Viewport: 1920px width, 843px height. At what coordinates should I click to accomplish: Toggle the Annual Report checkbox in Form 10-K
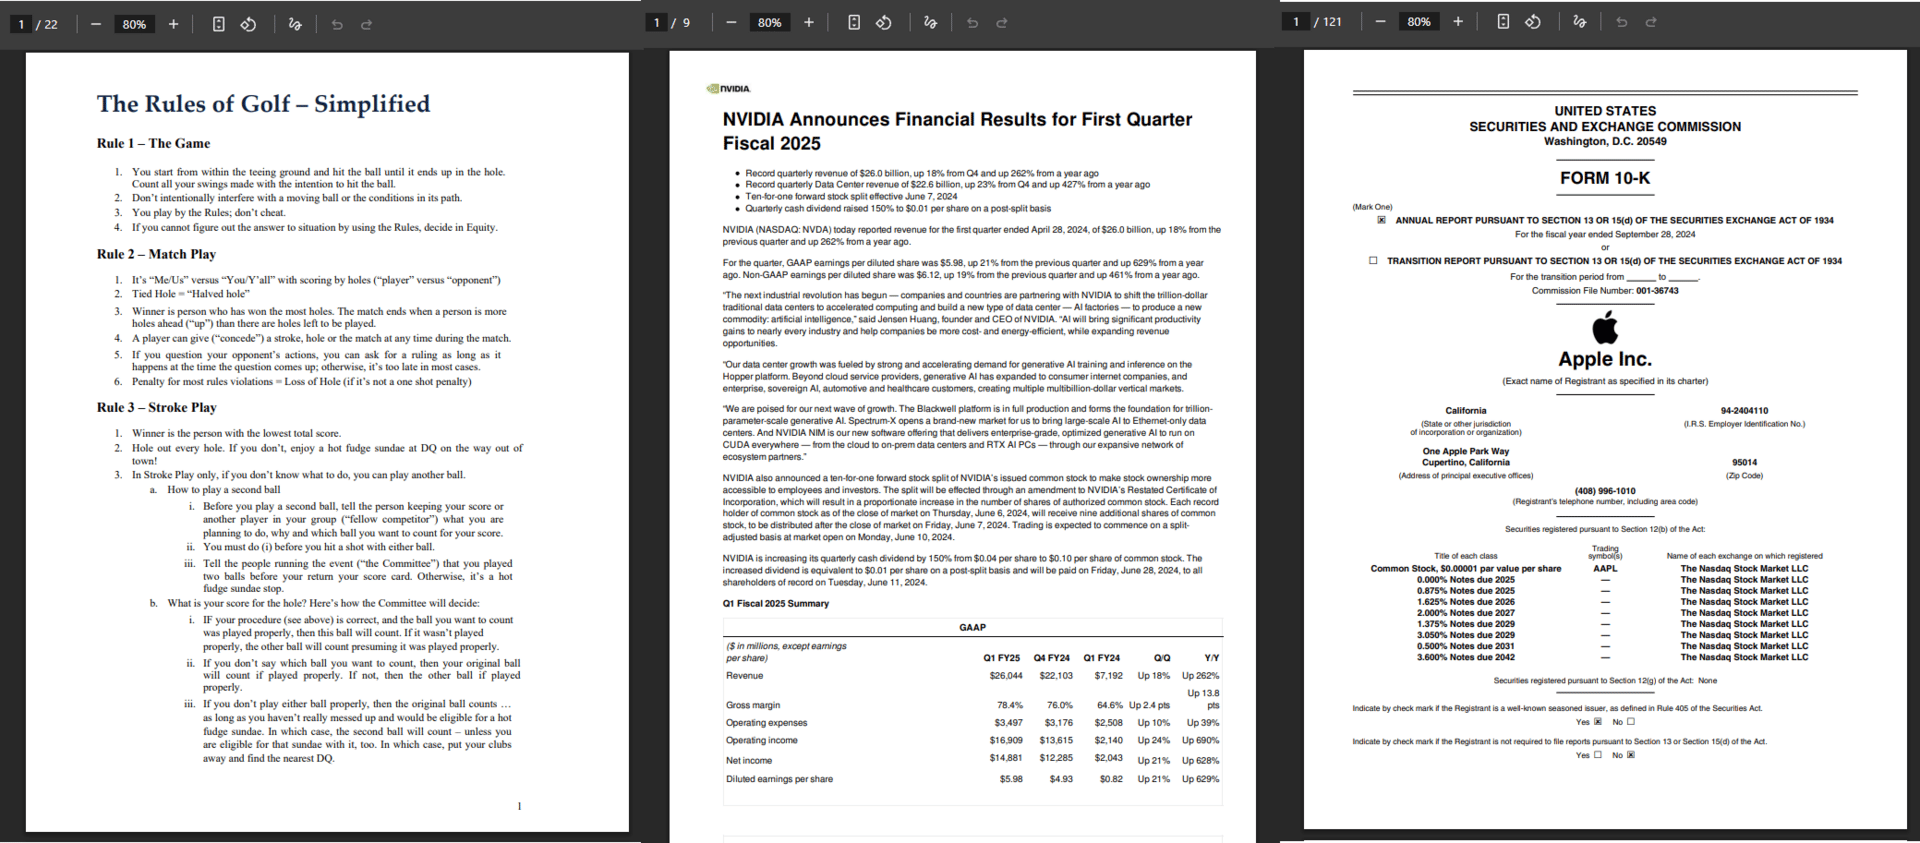pyautogui.click(x=1381, y=220)
